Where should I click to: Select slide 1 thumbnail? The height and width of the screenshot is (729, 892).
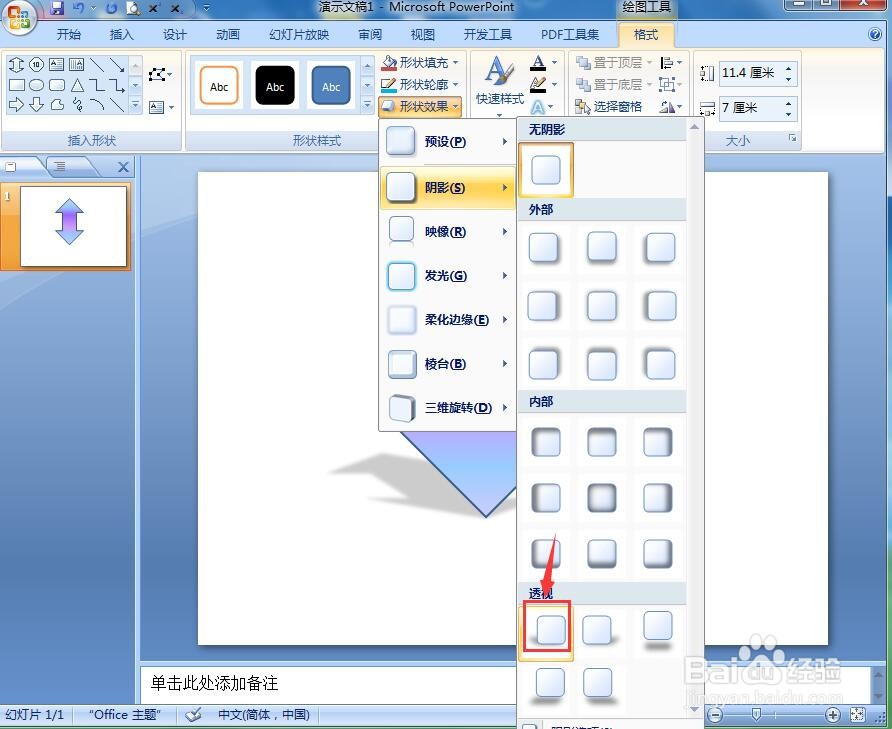[x=73, y=226]
